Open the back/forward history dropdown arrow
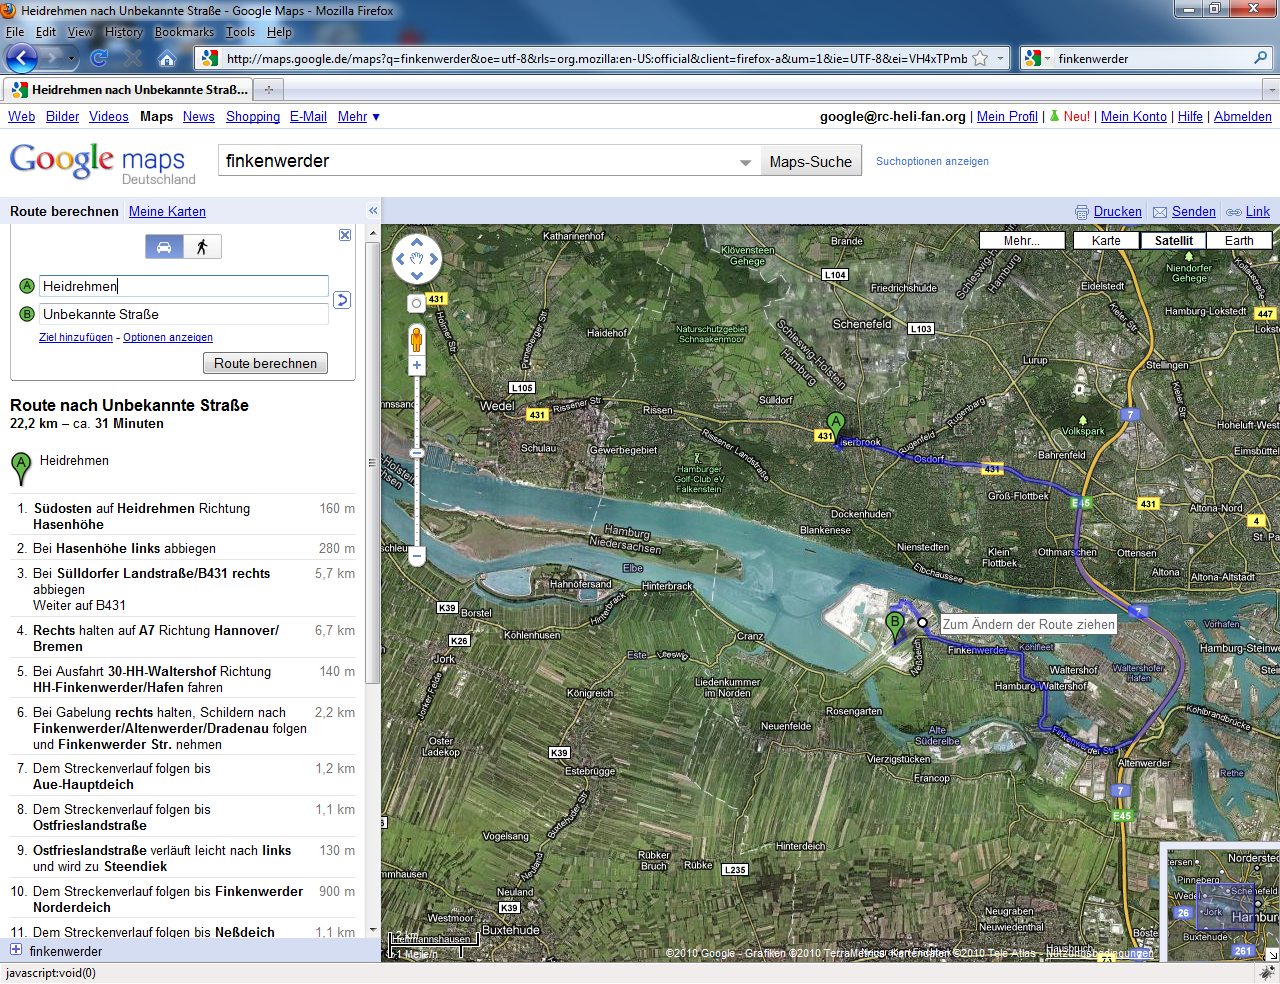Screen dimensions: 1280x984 pos(71,58)
